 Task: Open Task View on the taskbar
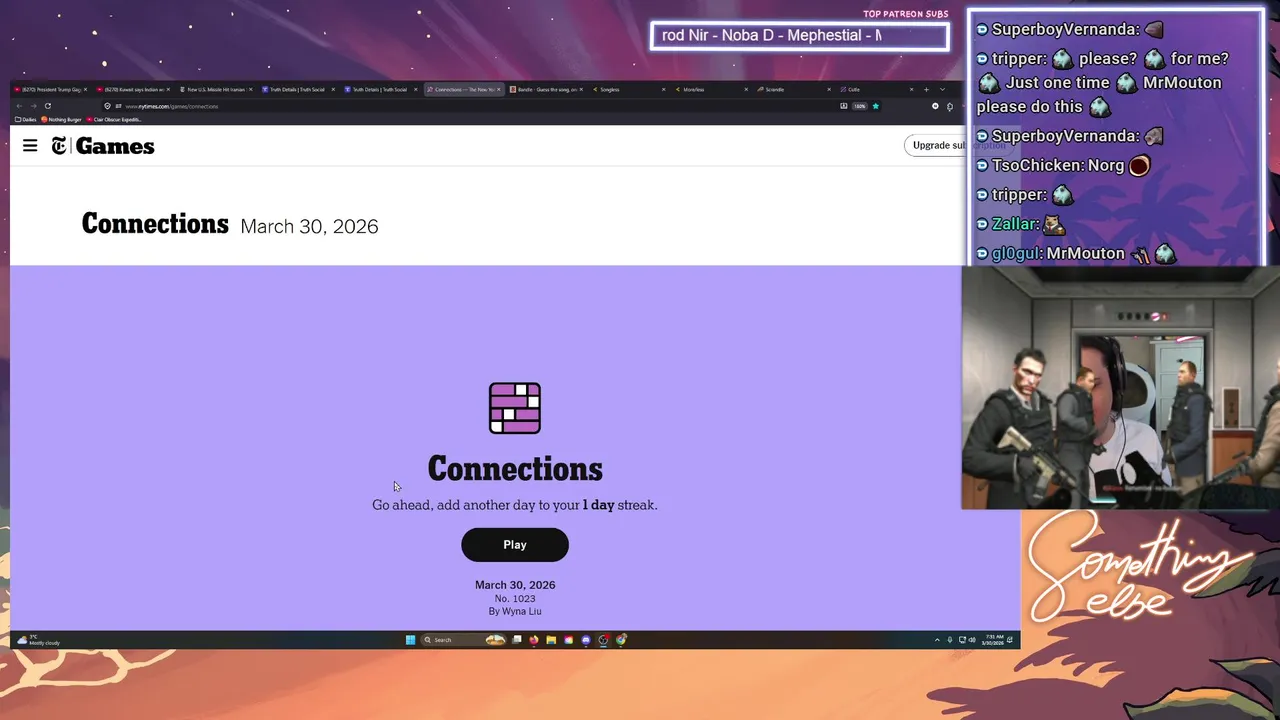(x=517, y=640)
